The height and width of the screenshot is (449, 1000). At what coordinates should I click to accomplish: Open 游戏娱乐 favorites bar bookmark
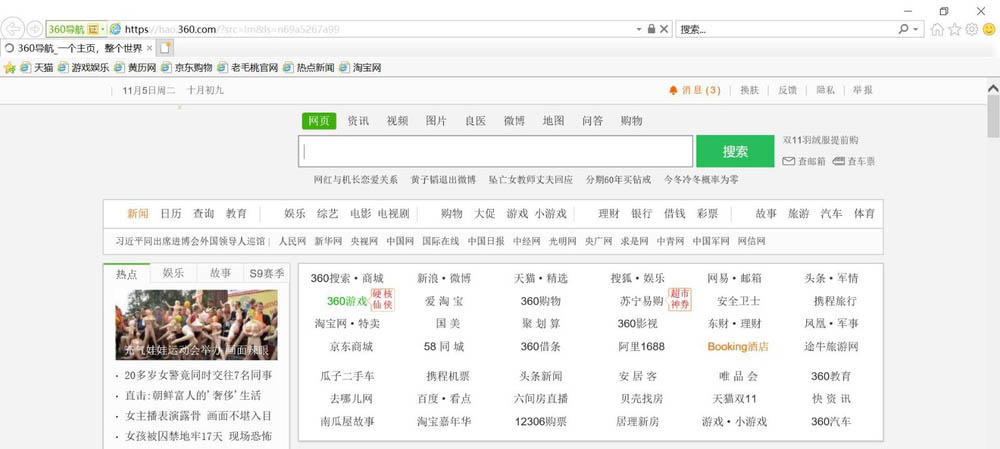pos(84,68)
